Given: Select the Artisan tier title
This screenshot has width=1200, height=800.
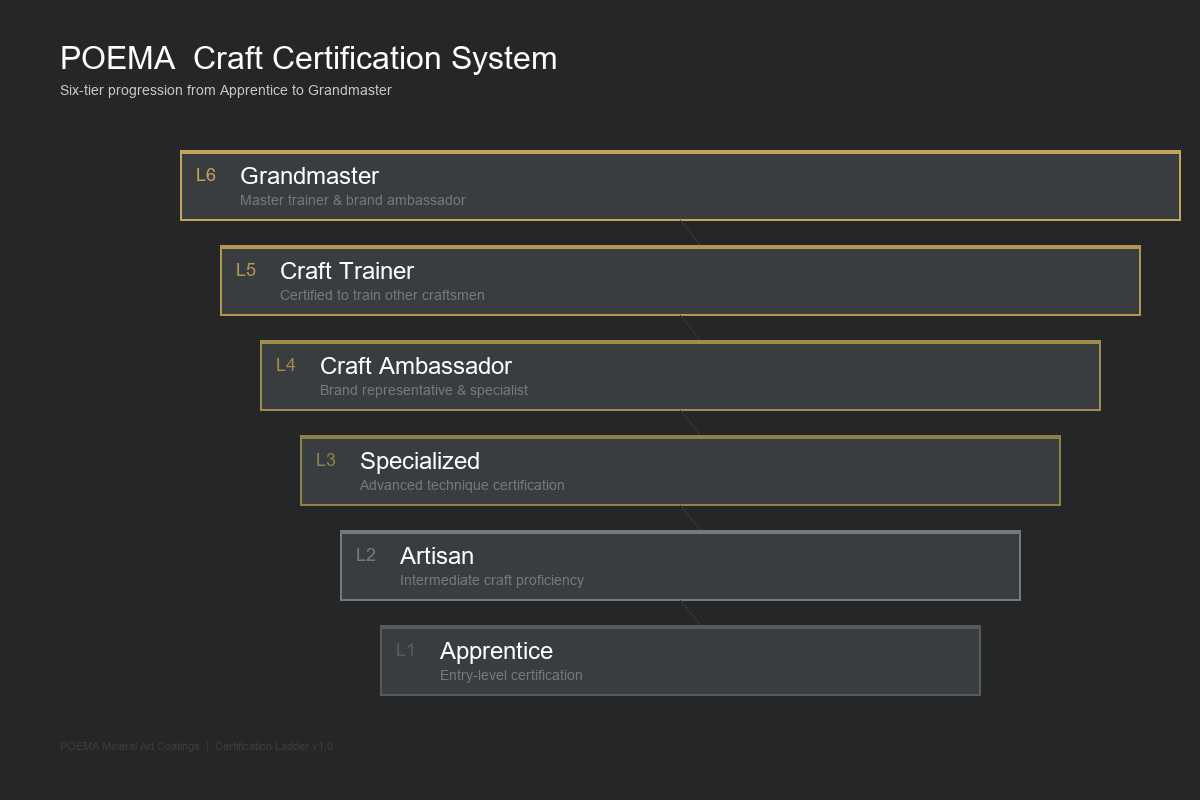Looking at the screenshot, I should (x=437, y=556).
